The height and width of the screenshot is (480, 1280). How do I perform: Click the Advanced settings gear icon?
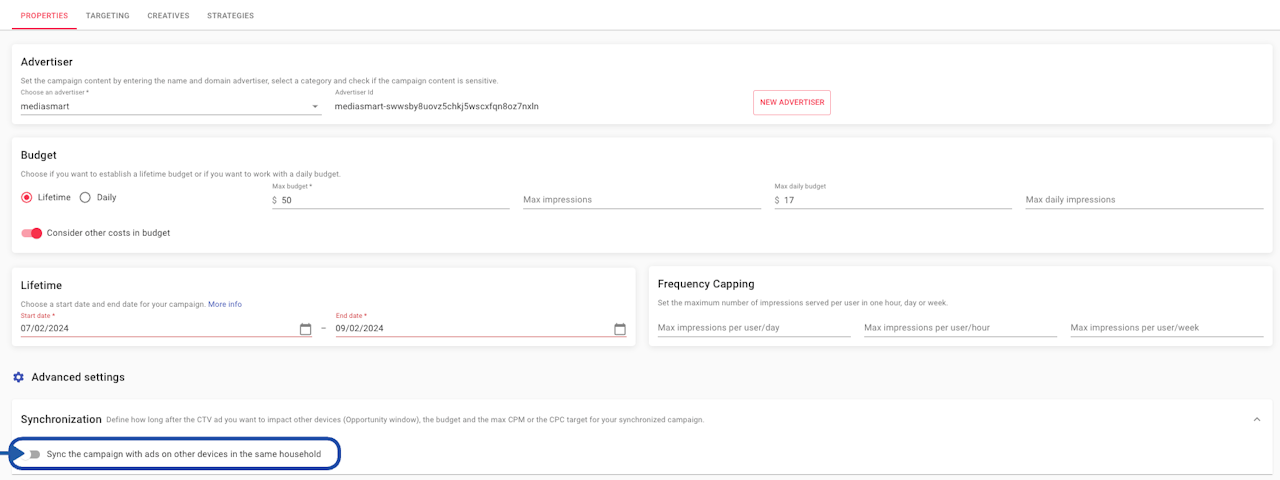[x=18, y=377]
